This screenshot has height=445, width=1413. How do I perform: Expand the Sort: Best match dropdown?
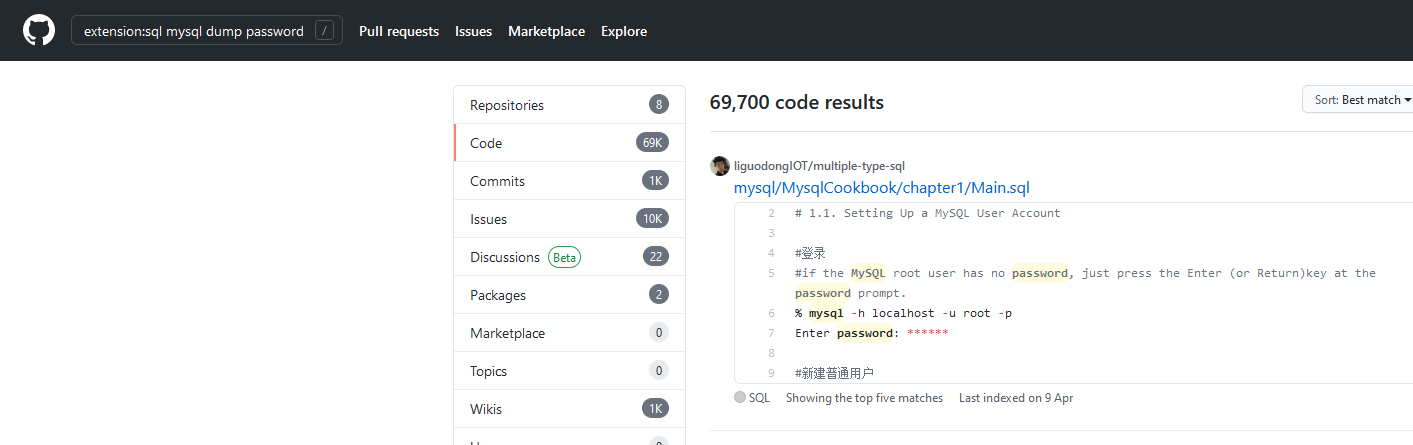tap(1360, 100)
